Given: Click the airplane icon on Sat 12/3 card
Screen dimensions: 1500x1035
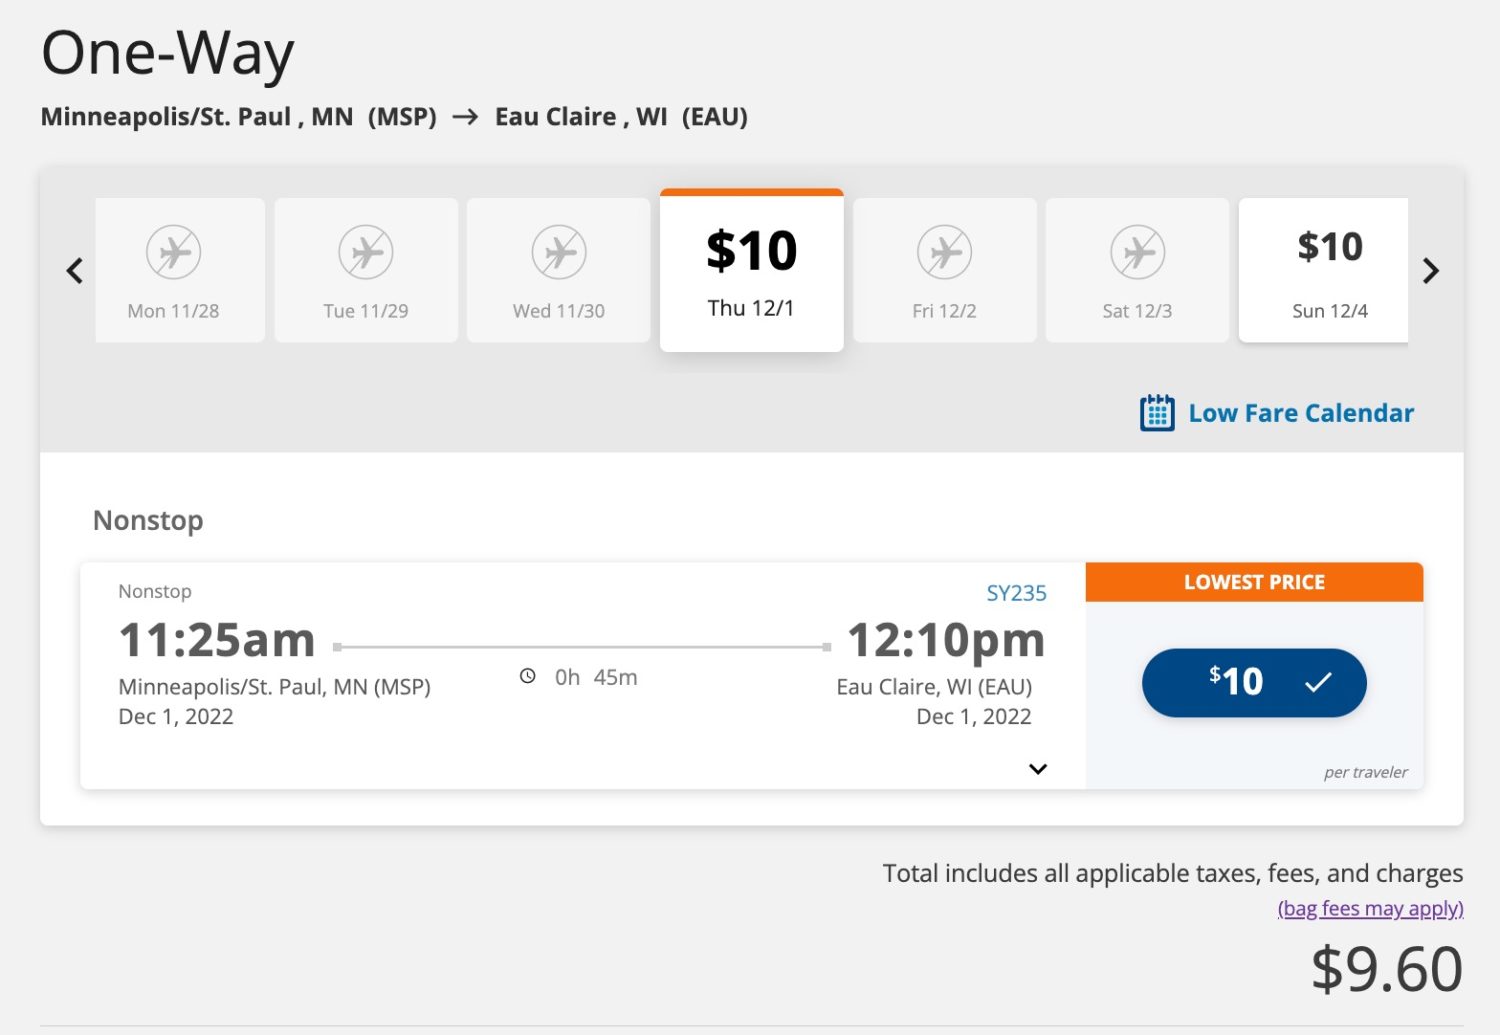Looking at the screenshot, I should click(1136, 252).
